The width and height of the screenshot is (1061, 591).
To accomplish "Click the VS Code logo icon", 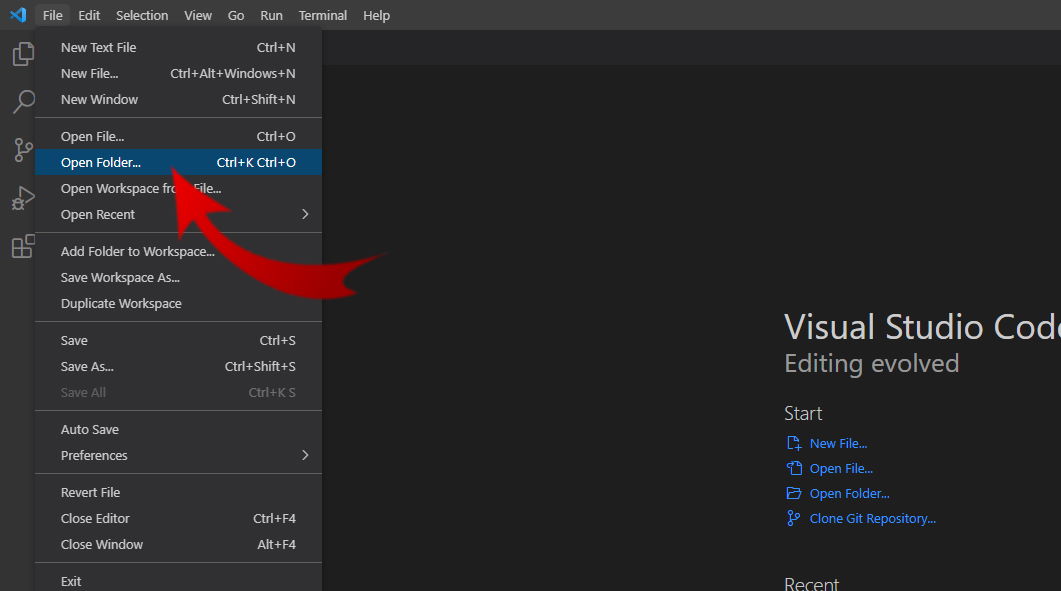I will [x=18, y=15].
